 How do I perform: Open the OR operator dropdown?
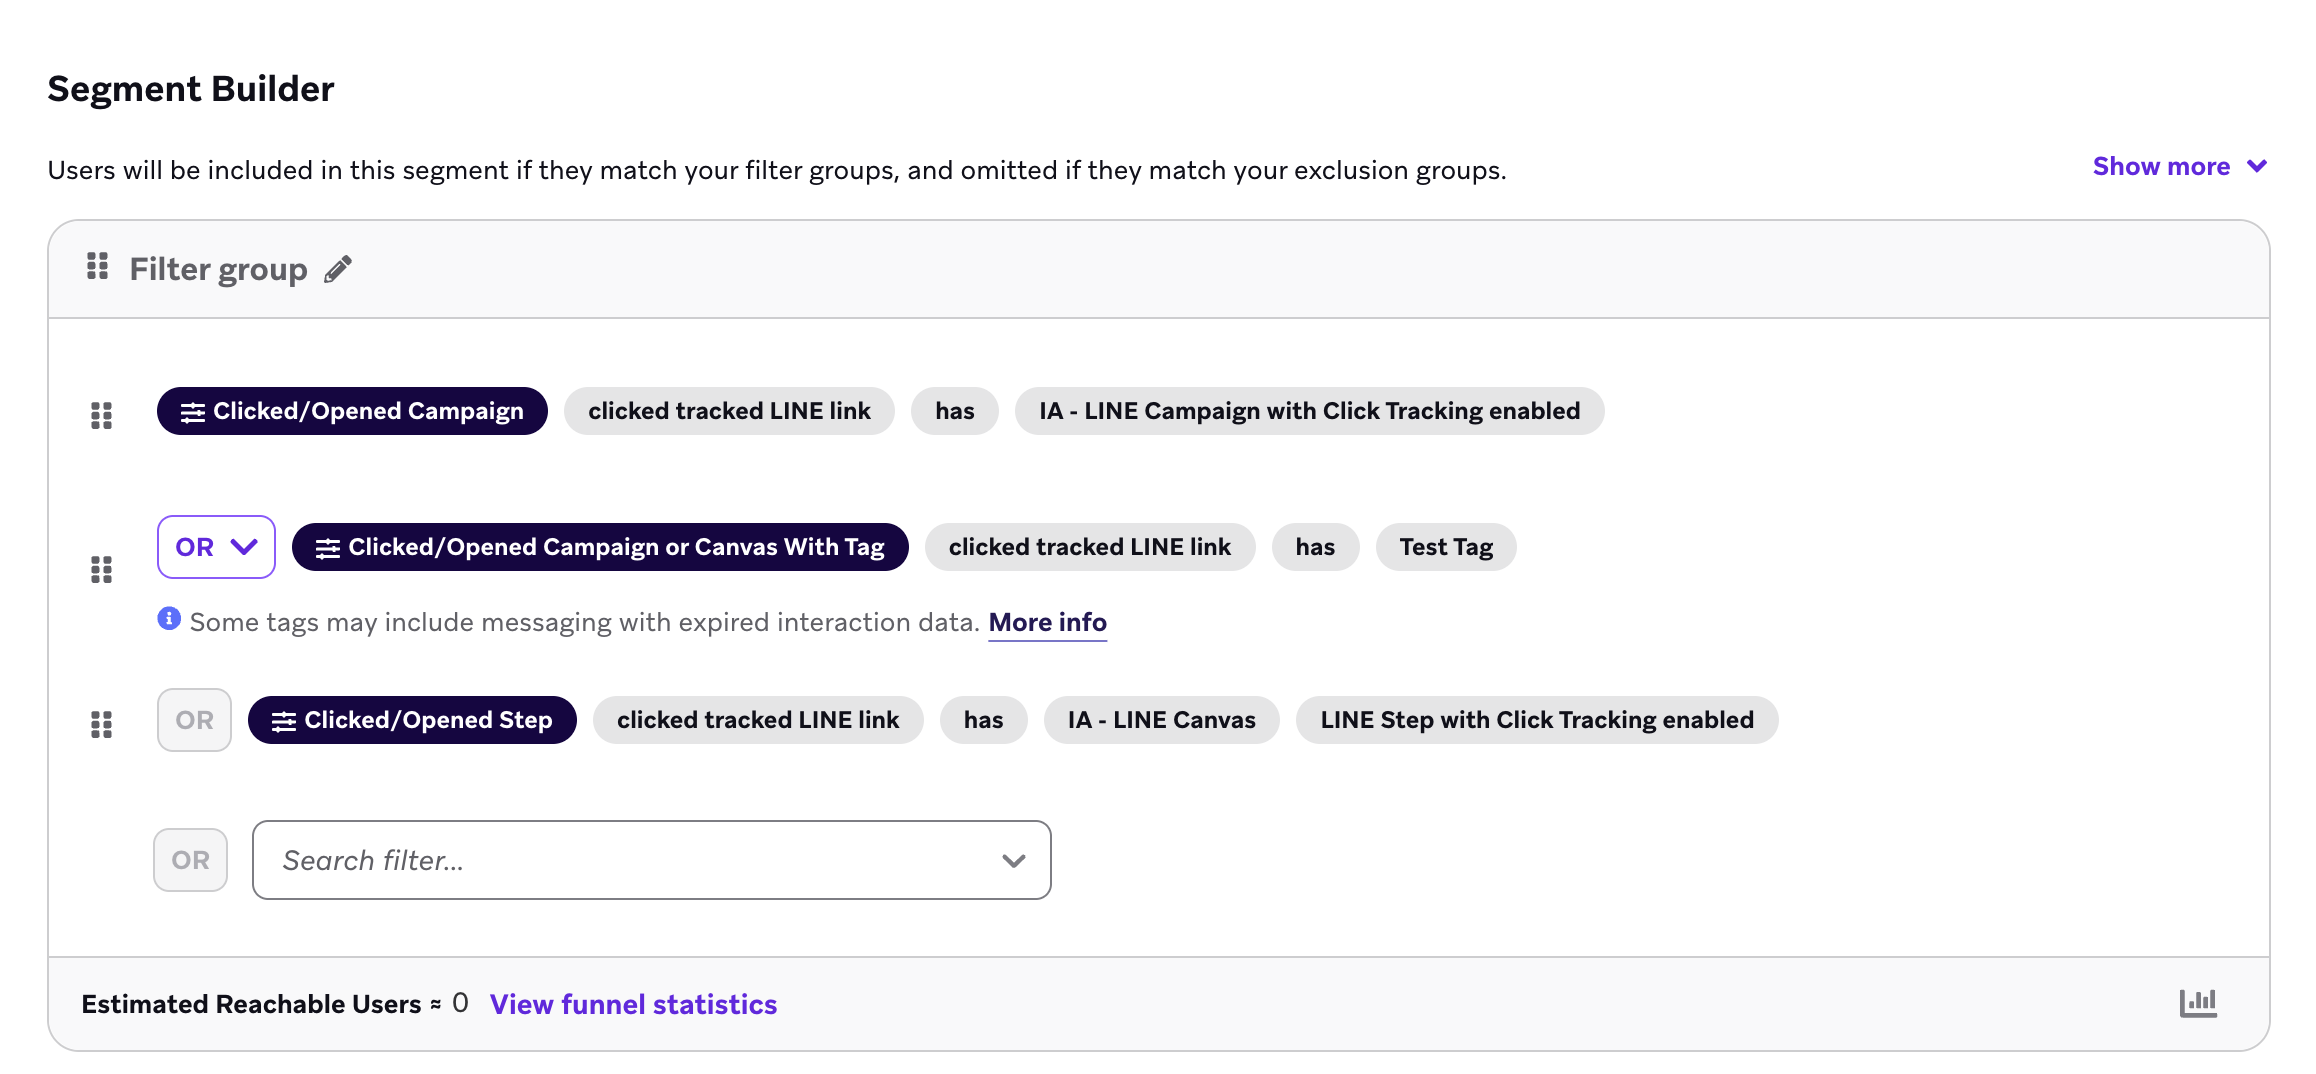pyautogui.click(x=214, y=547)
